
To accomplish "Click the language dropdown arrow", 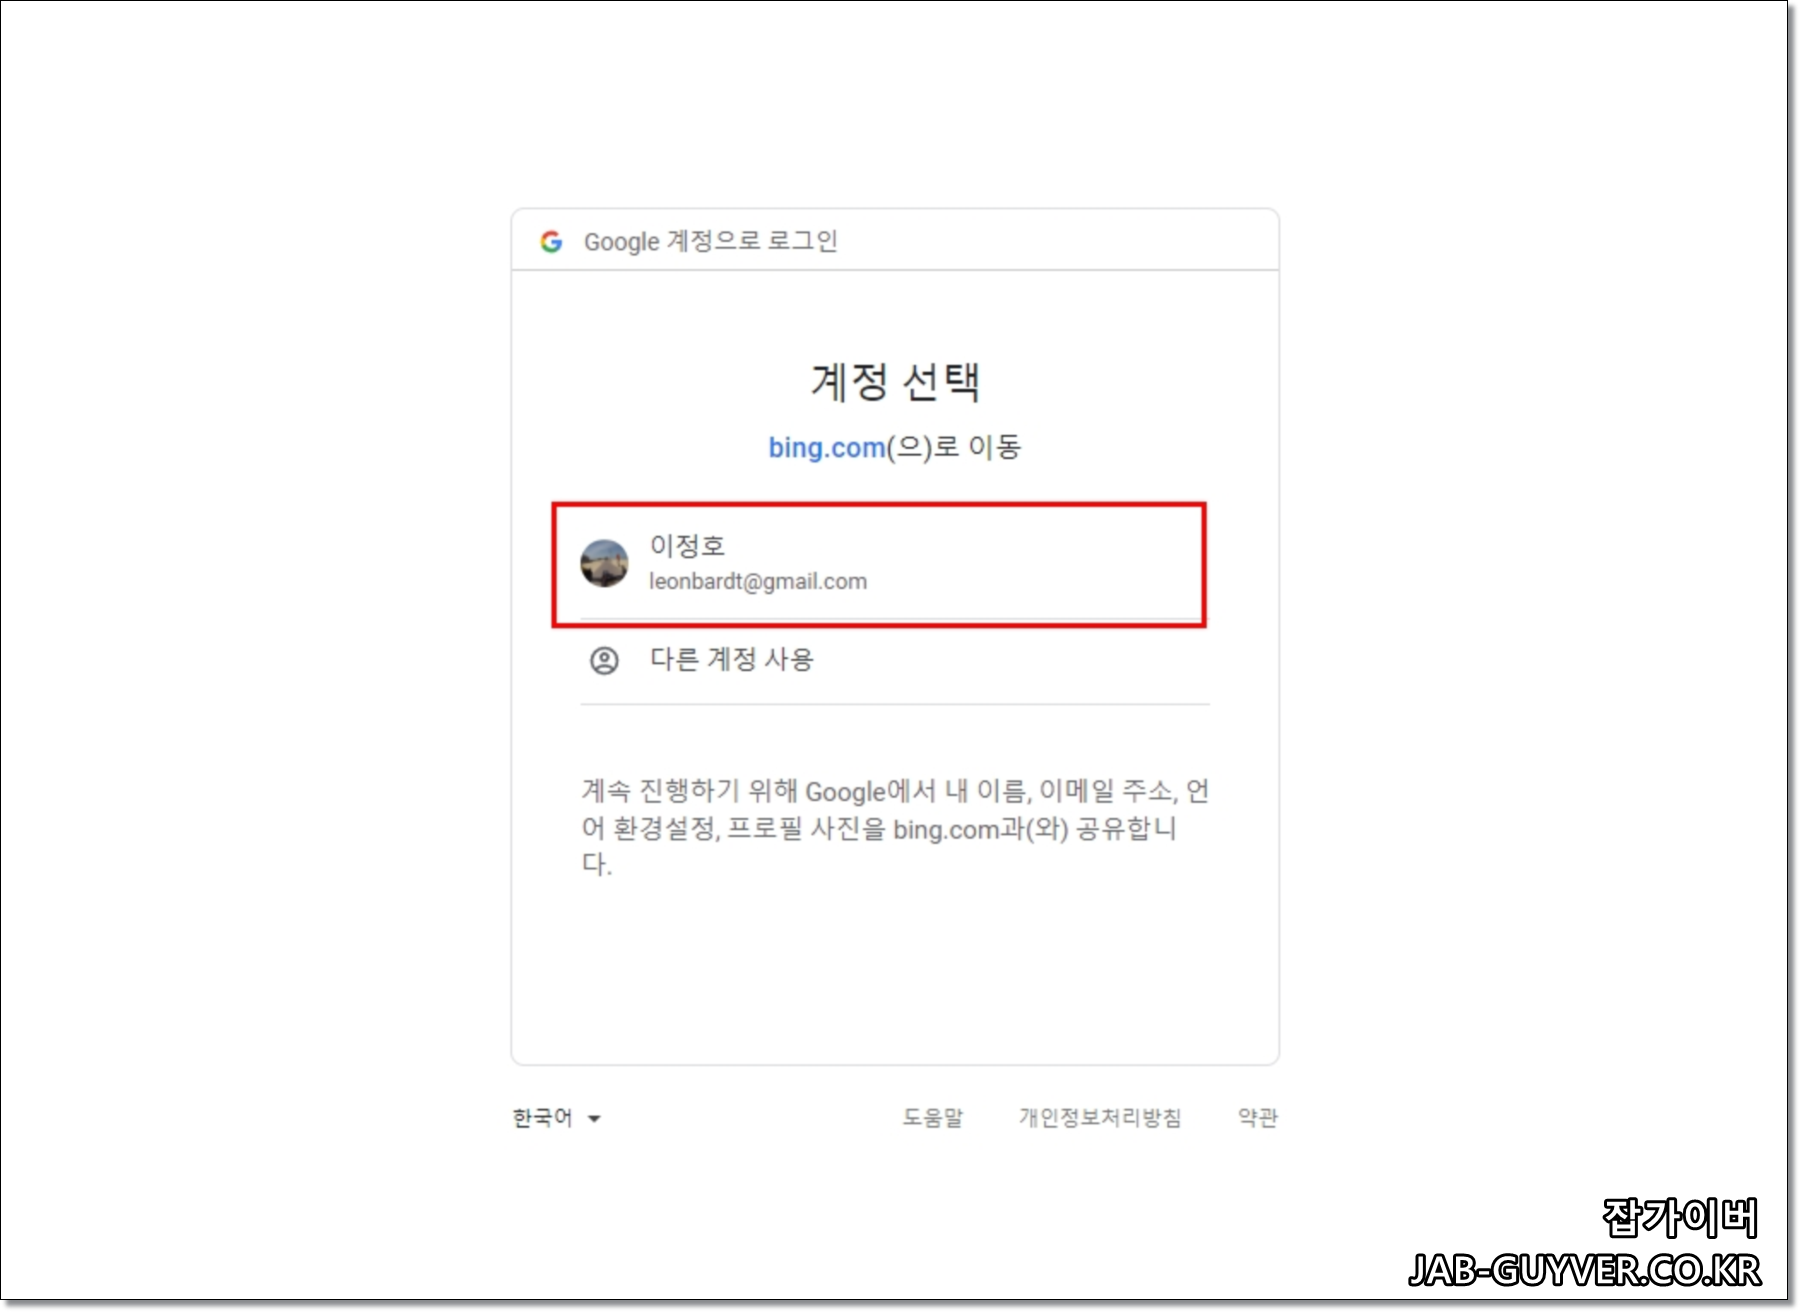I will 594,1119.
